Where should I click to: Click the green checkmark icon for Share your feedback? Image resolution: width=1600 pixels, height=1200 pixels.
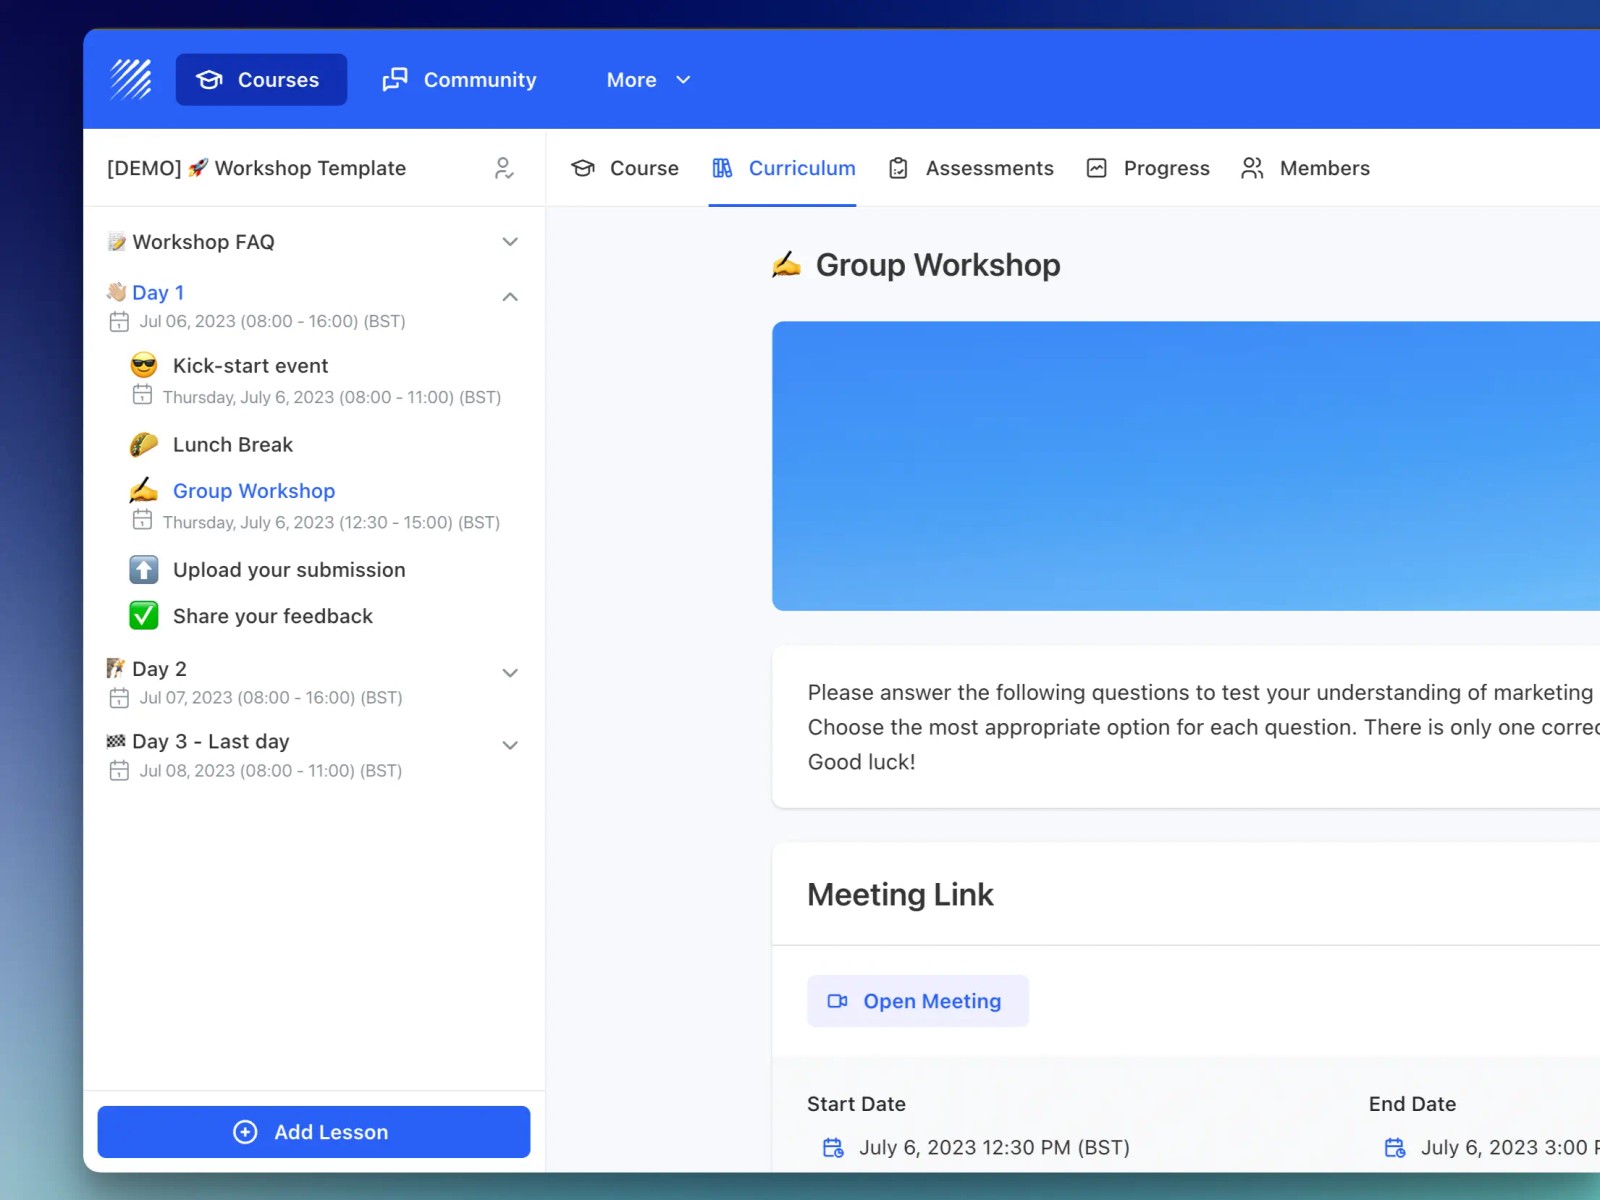tap(144, 616)
